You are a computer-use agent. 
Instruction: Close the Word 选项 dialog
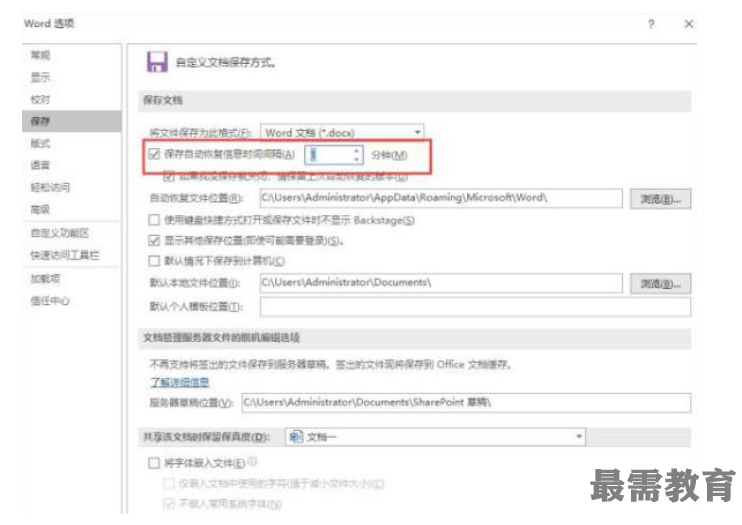[x=689, y=24]
